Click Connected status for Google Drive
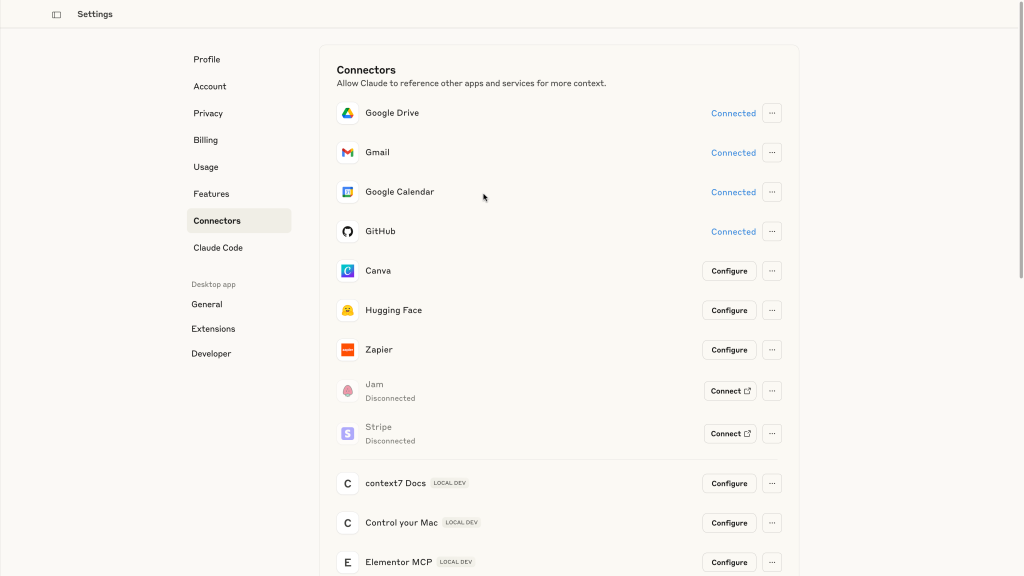1024x576 pixels. pos(733,114)
